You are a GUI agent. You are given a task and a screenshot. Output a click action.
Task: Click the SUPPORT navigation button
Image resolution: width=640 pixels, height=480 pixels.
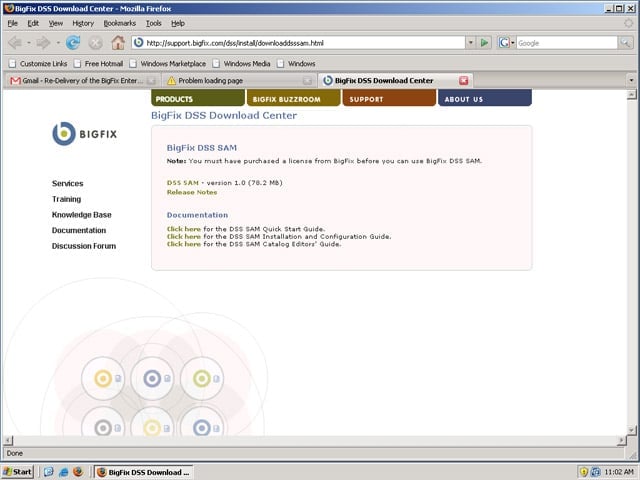tap(389, 98)
